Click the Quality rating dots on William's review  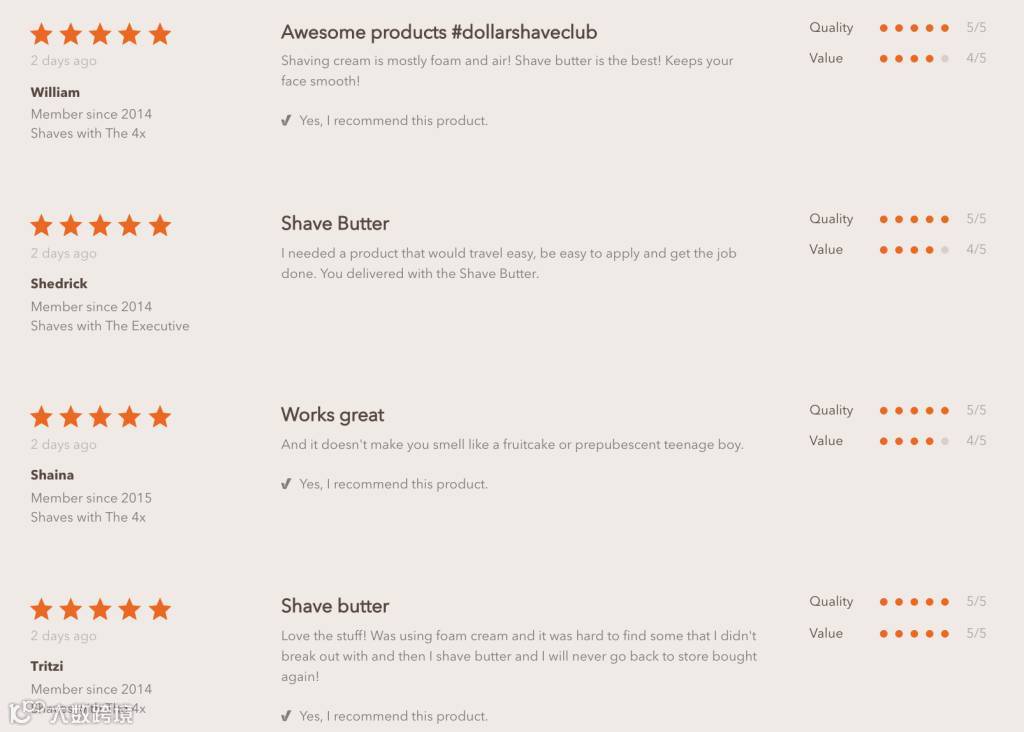[x=914, y=28]
